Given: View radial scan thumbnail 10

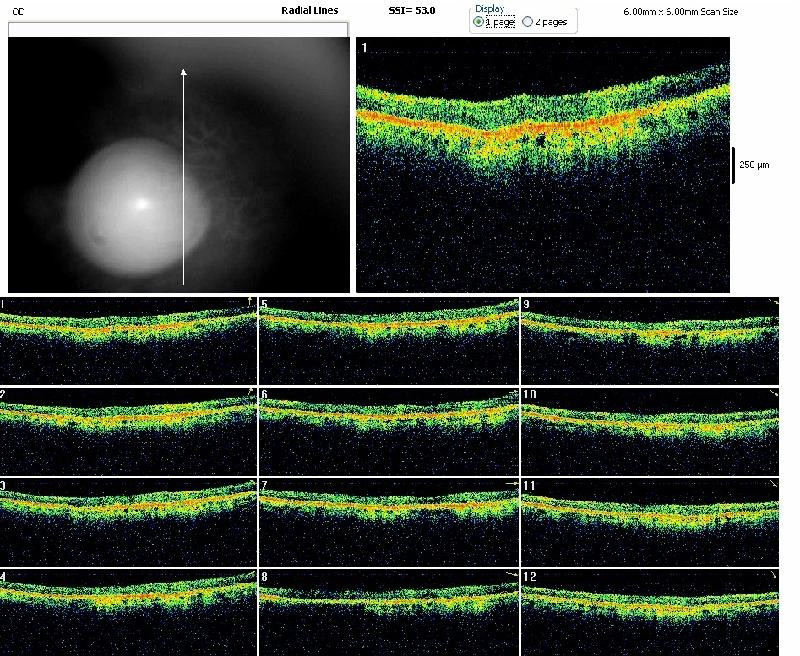Looking at the screenshot, I should pos(649,431).
